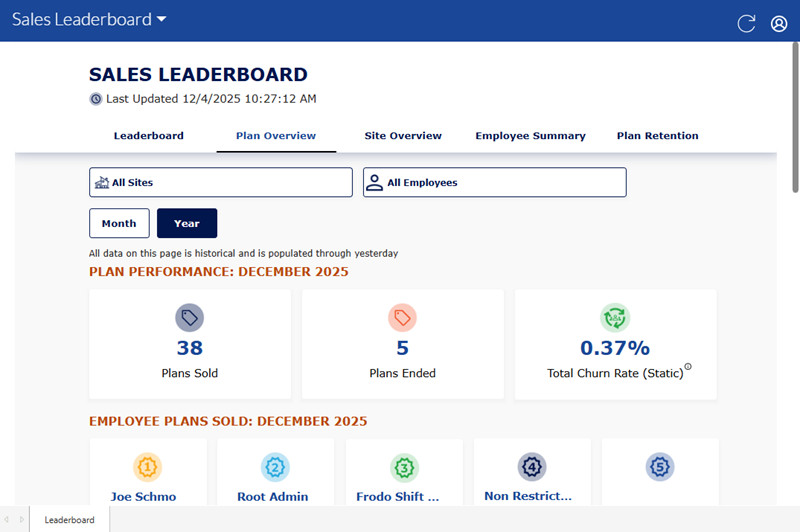Click the Plans Ended red tag icon
Screen dimensions: 800x532
click(402, 318)
